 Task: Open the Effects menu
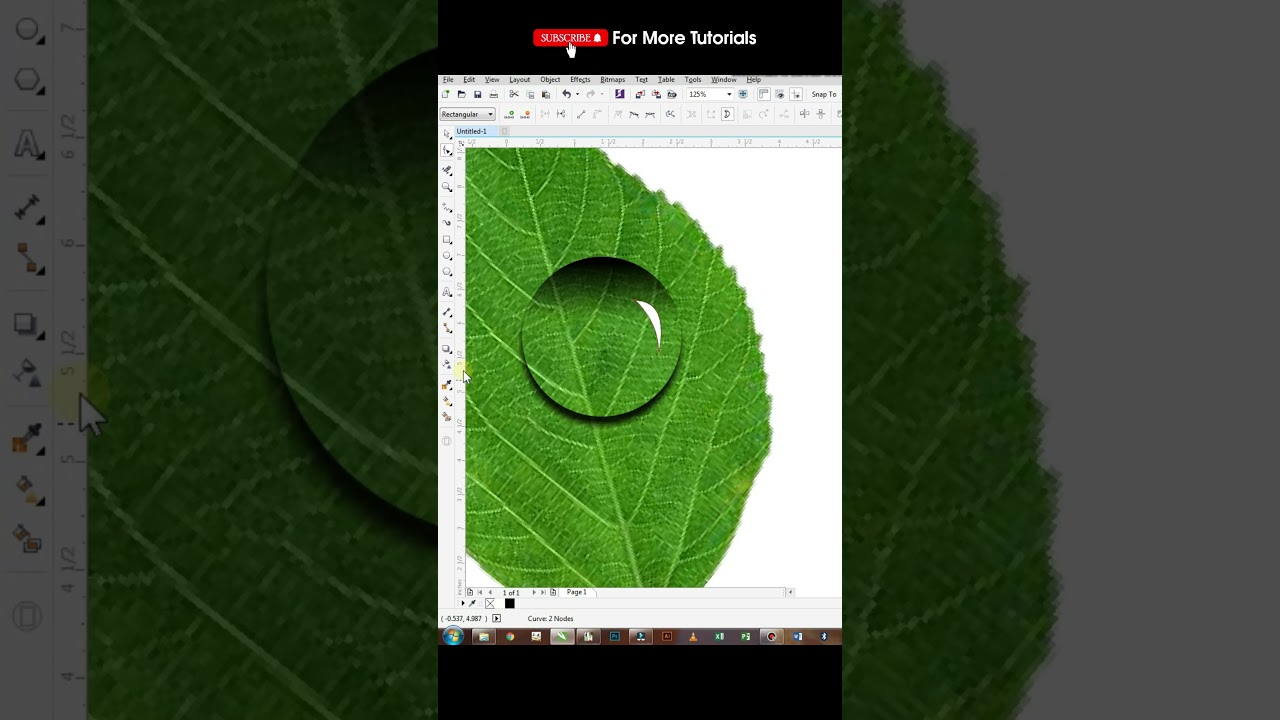click(x=580, y=80)
